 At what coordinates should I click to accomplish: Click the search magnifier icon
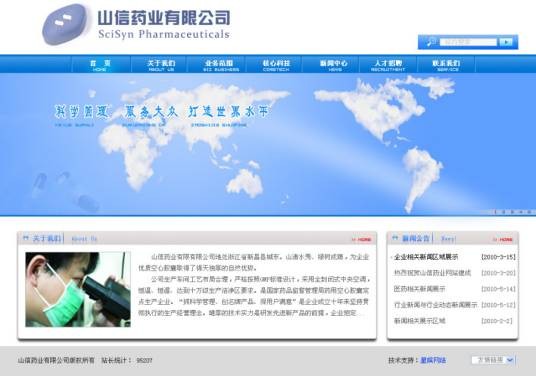(431, 42)
